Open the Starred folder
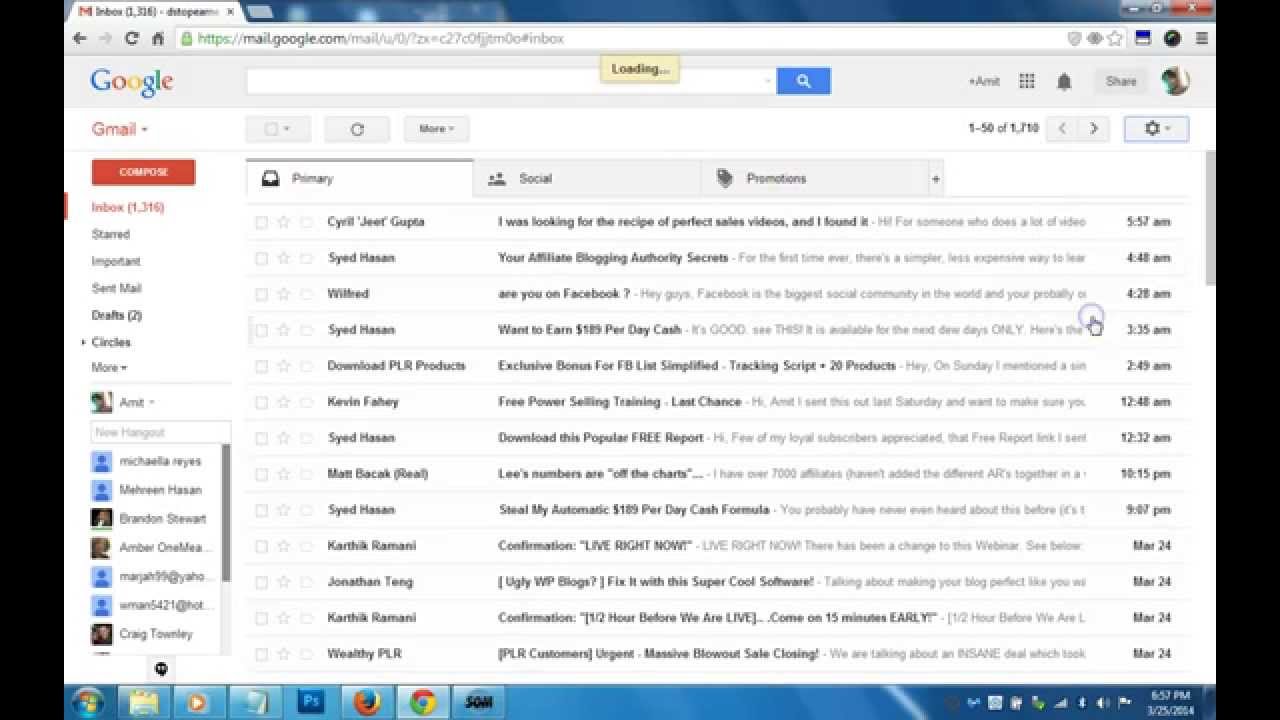Image resolution: width=1280 pixels, height=720 pixels. [111, 234]
